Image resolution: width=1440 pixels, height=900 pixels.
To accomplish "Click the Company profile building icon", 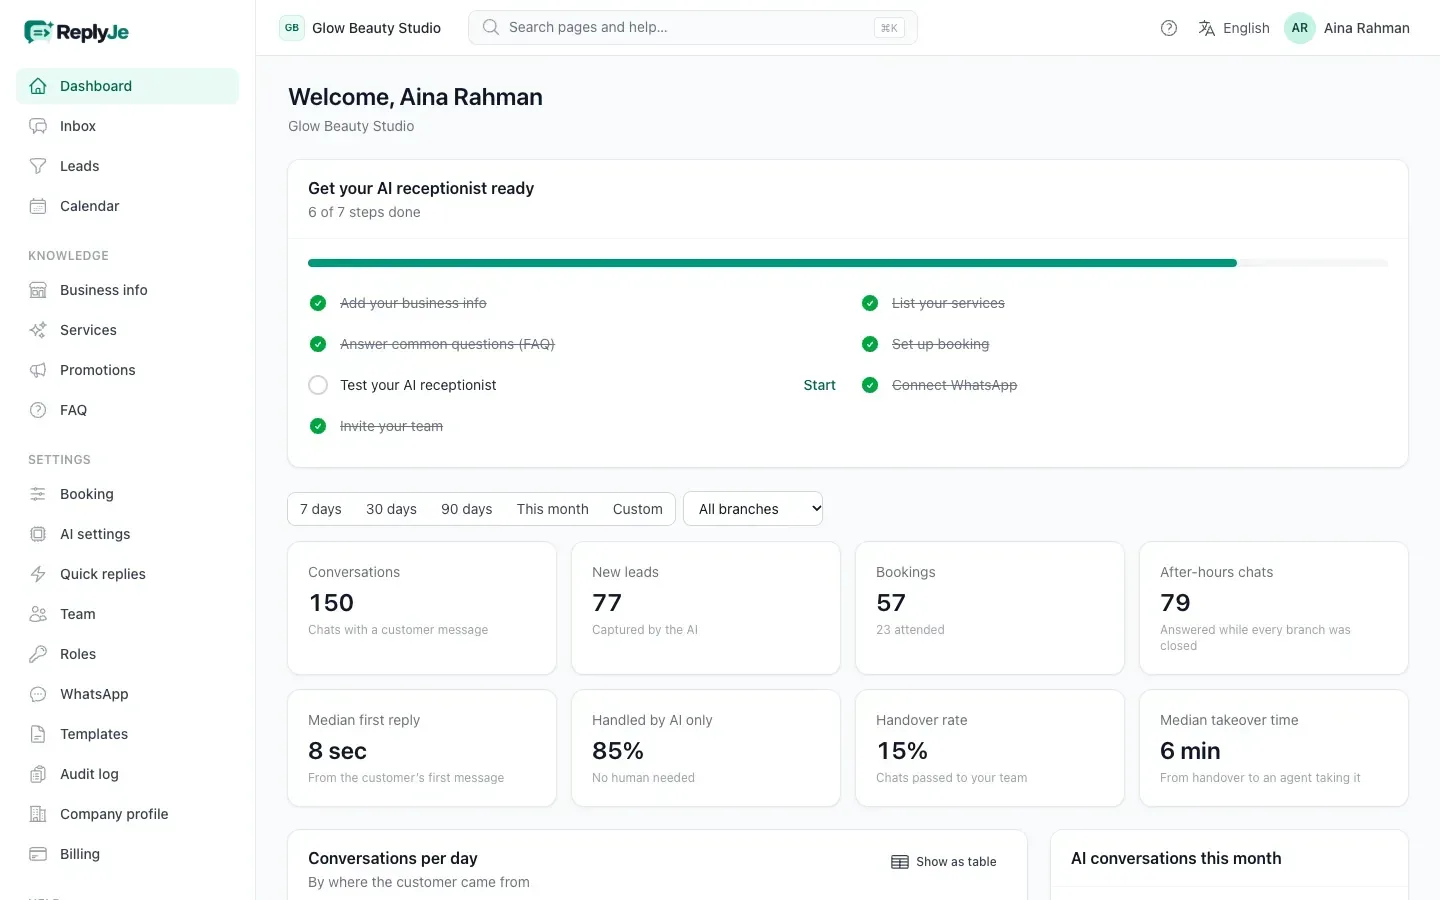I will point(38,814).
